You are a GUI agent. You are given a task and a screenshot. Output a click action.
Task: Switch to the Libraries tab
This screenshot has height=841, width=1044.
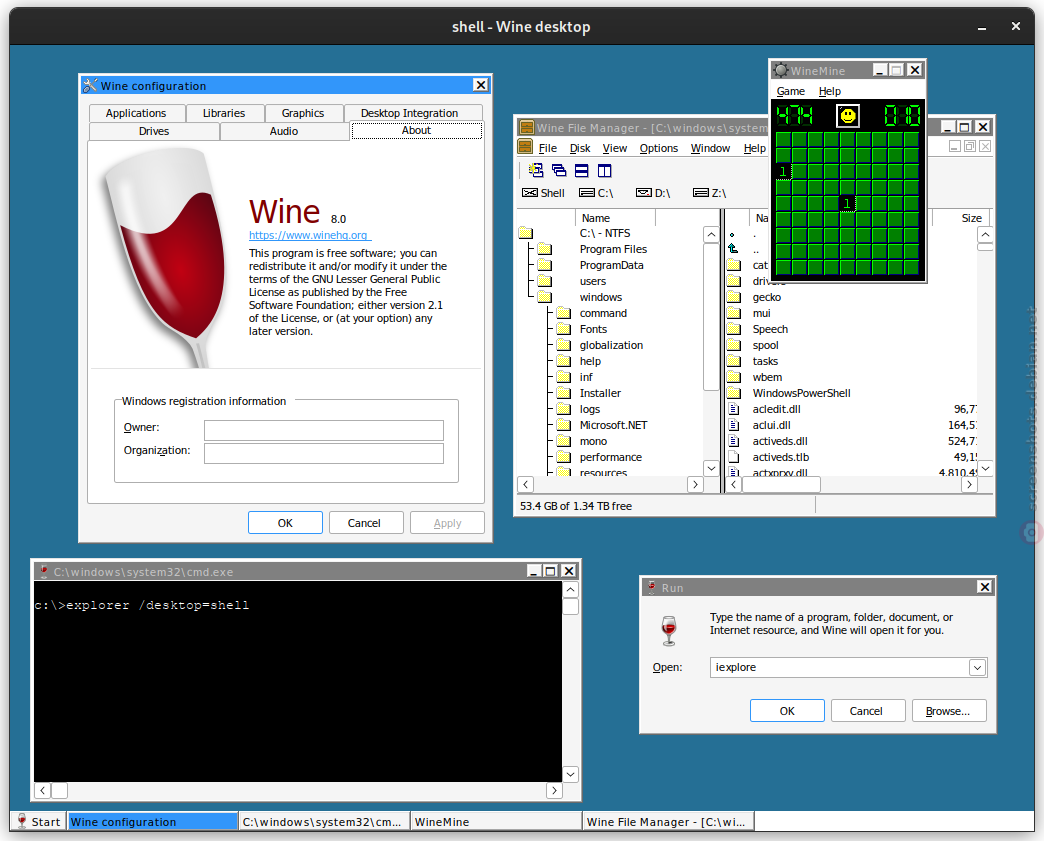tap(224, 113)
